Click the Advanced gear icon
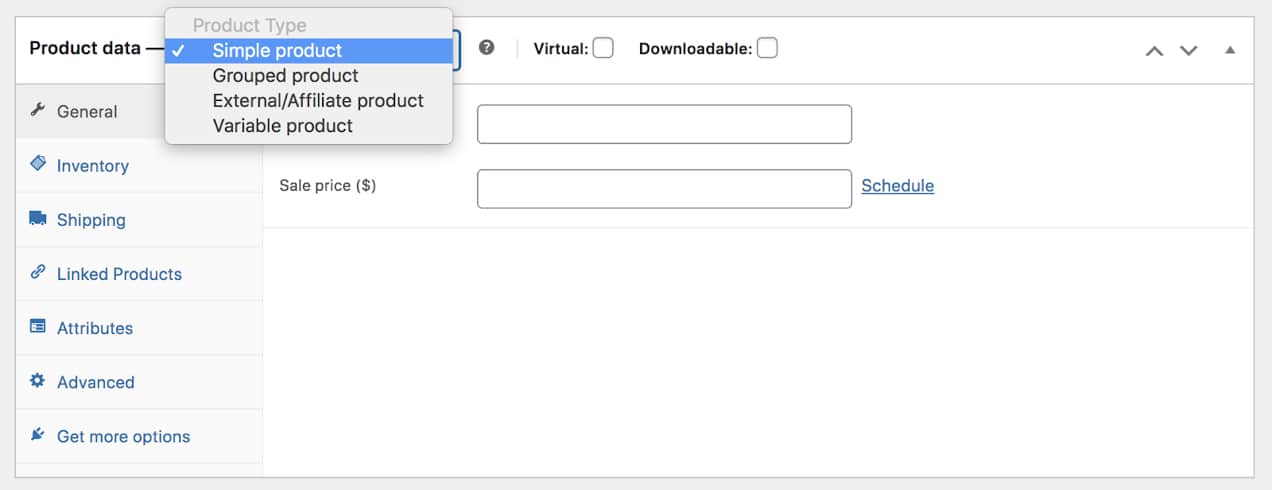 (x=38, y=380)
